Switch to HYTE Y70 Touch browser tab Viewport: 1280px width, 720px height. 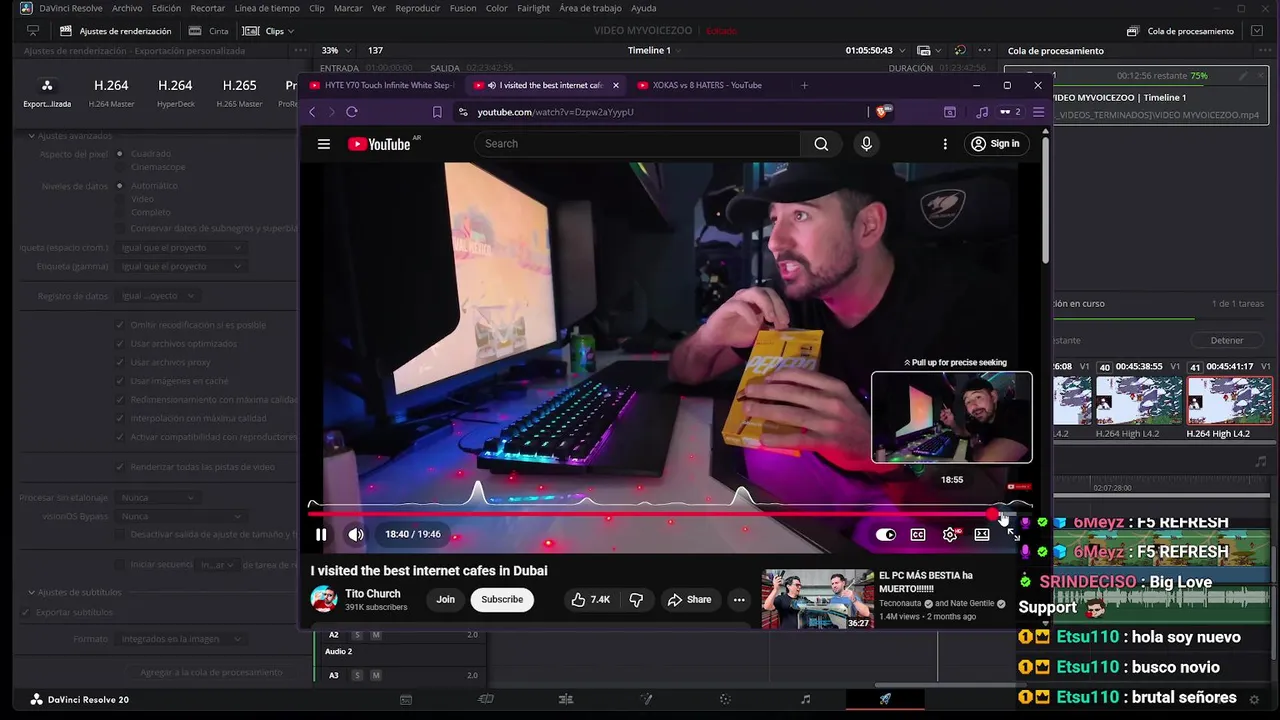click(x=383, y=85)
